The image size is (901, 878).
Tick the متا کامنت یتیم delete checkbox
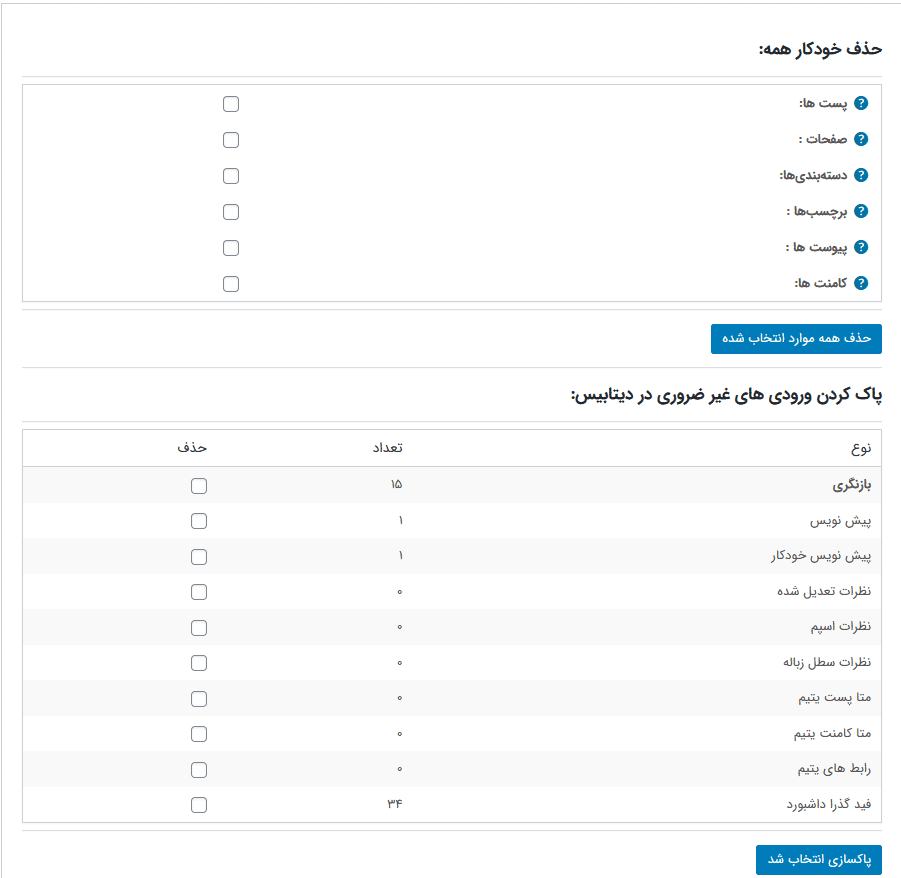[x=199, y=734]
